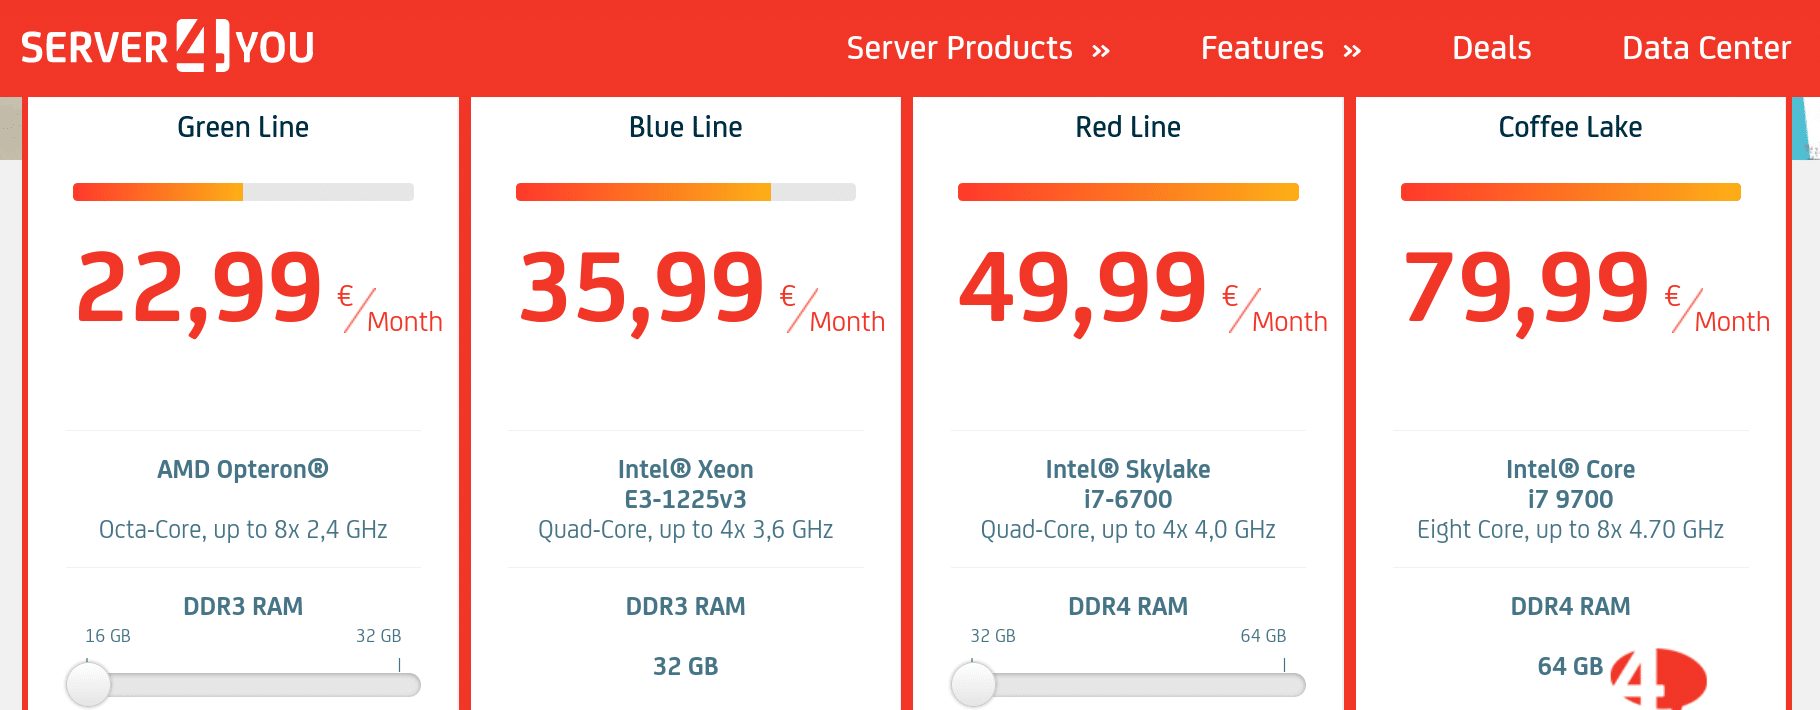The image size is (1820, 710).
Task: Click the 79,99 price of Coffee Lake
Action: click(1526, 288)
